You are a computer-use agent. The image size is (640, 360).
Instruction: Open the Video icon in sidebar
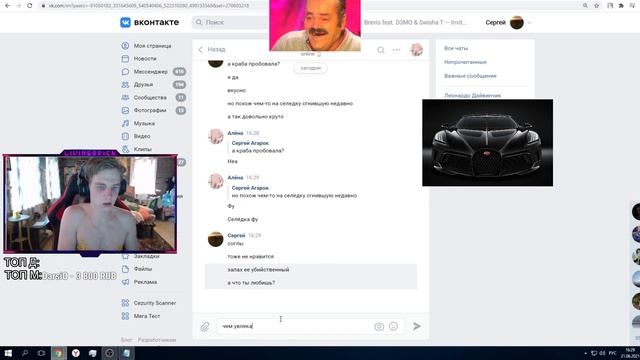pyautogui.click(x=125, y=136)
